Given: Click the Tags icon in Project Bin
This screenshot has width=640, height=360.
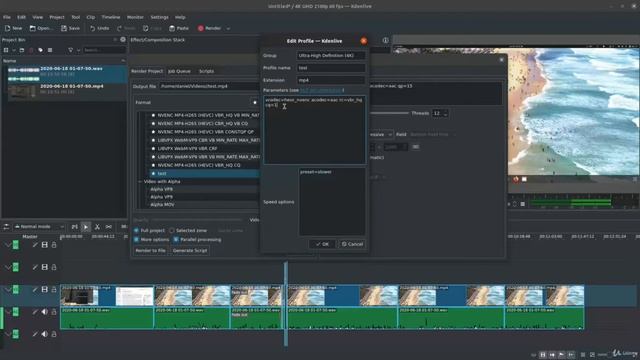Looking at the screenshot, I should (x=40, y=50).
